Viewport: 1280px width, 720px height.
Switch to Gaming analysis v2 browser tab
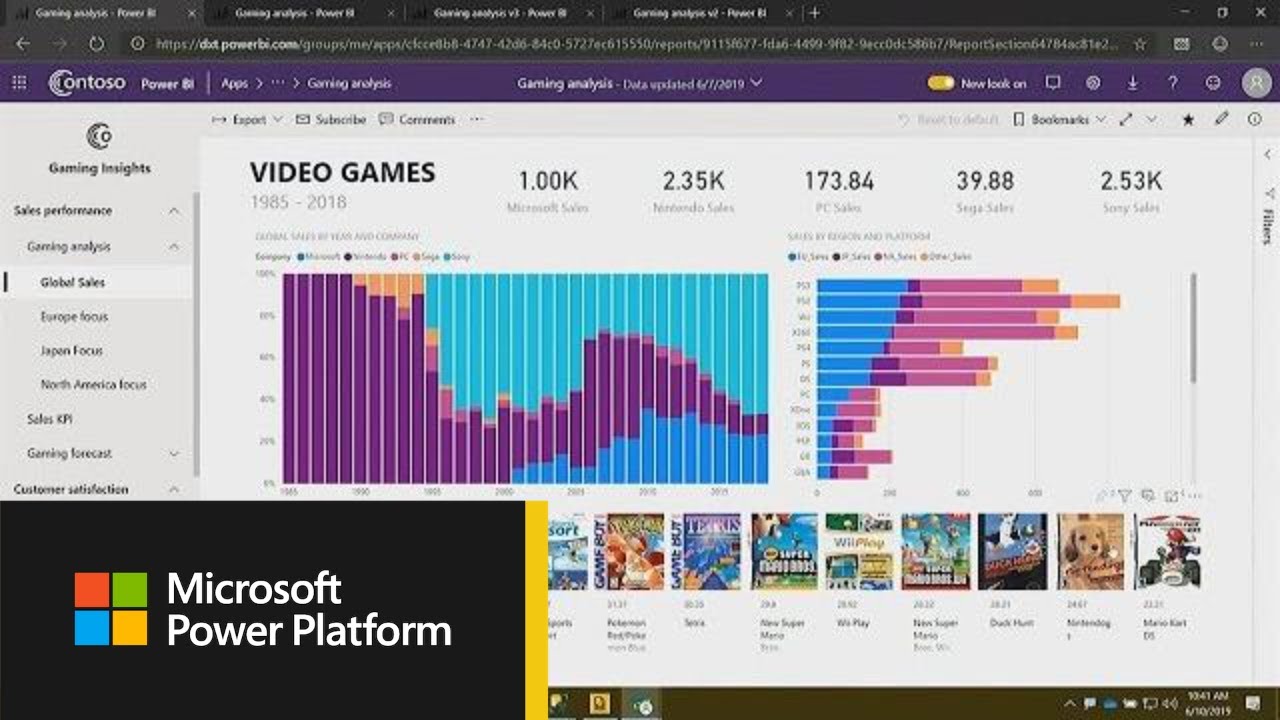[x=703, y=14]
